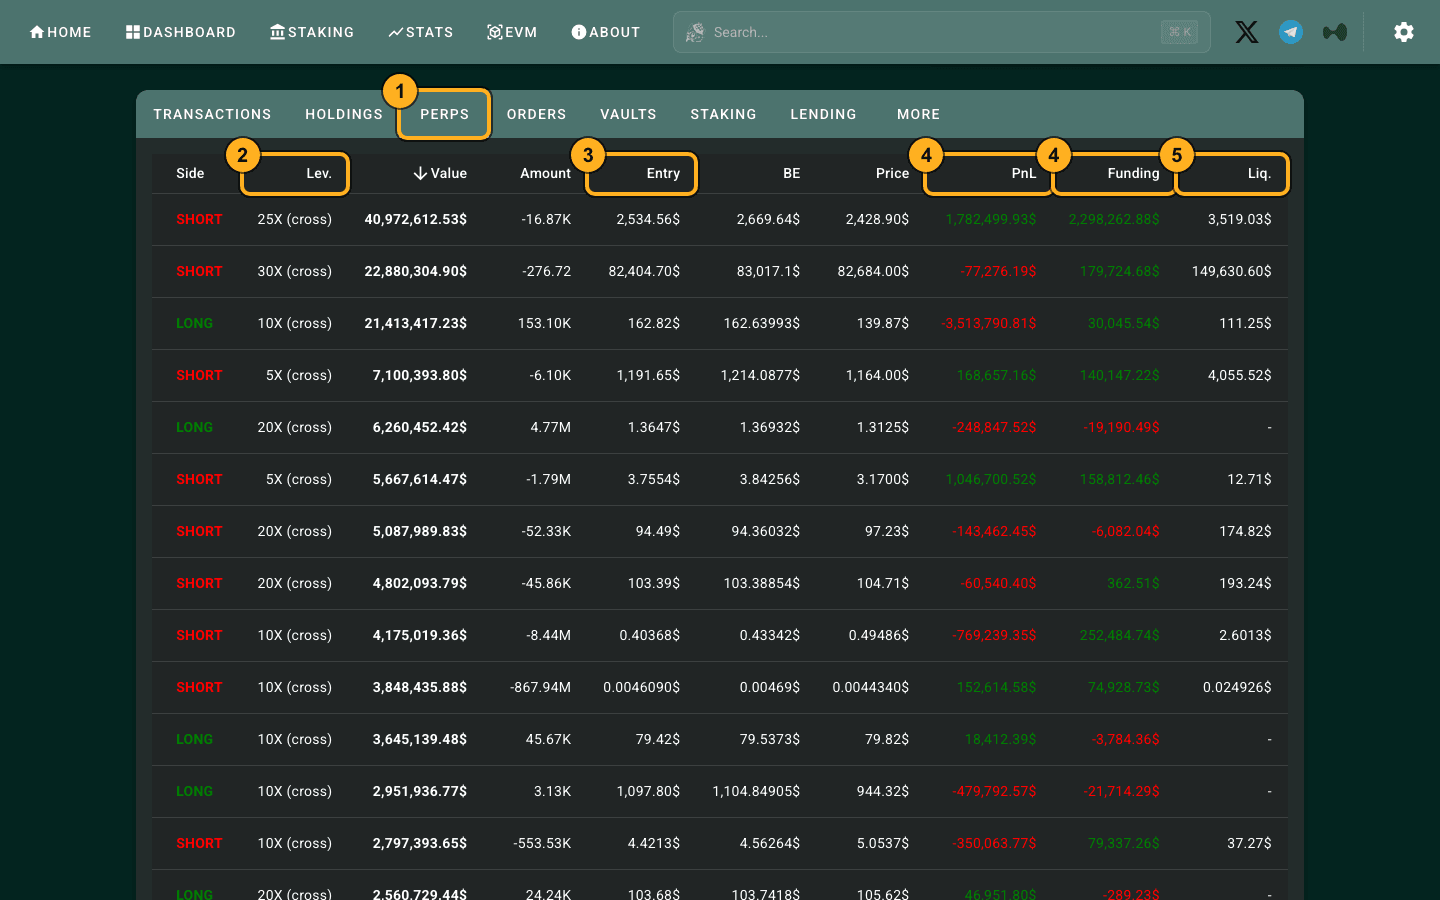The width and height of the screenshot is (1440, 900).
Task: Sort by the Liq. column header
Action: 1259,173
